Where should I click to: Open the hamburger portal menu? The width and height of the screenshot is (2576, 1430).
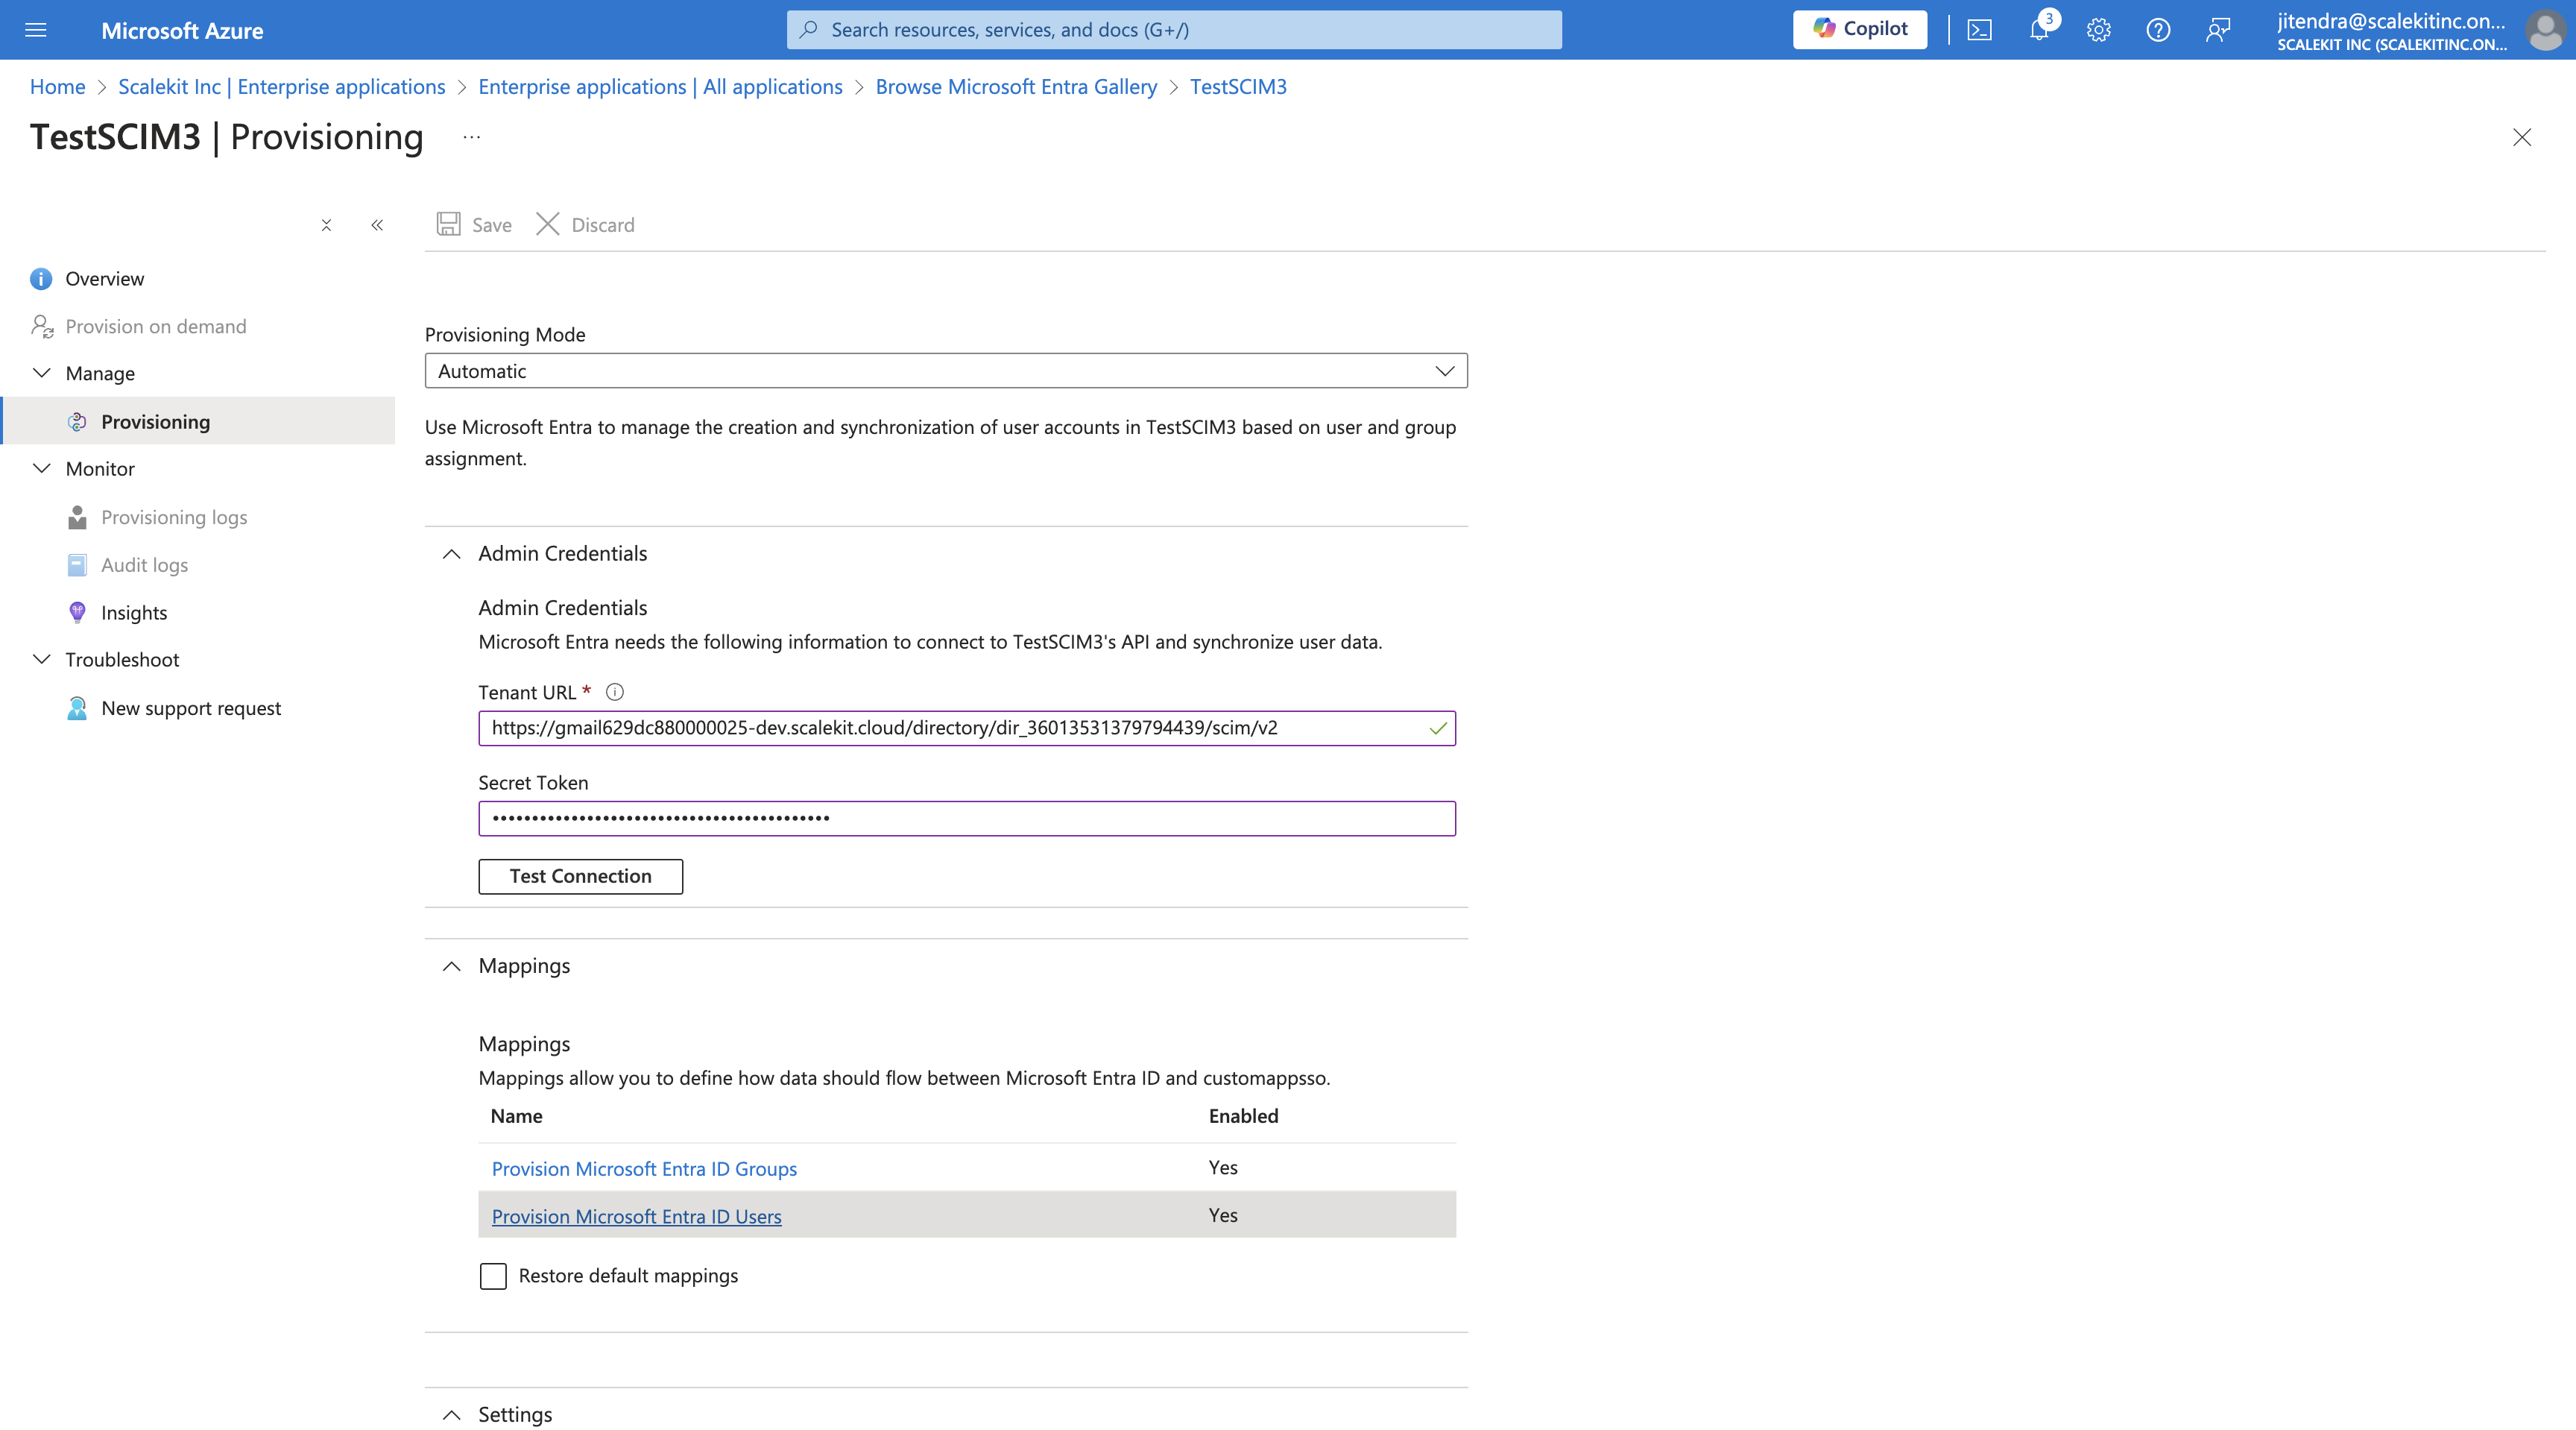click(36, 30)
